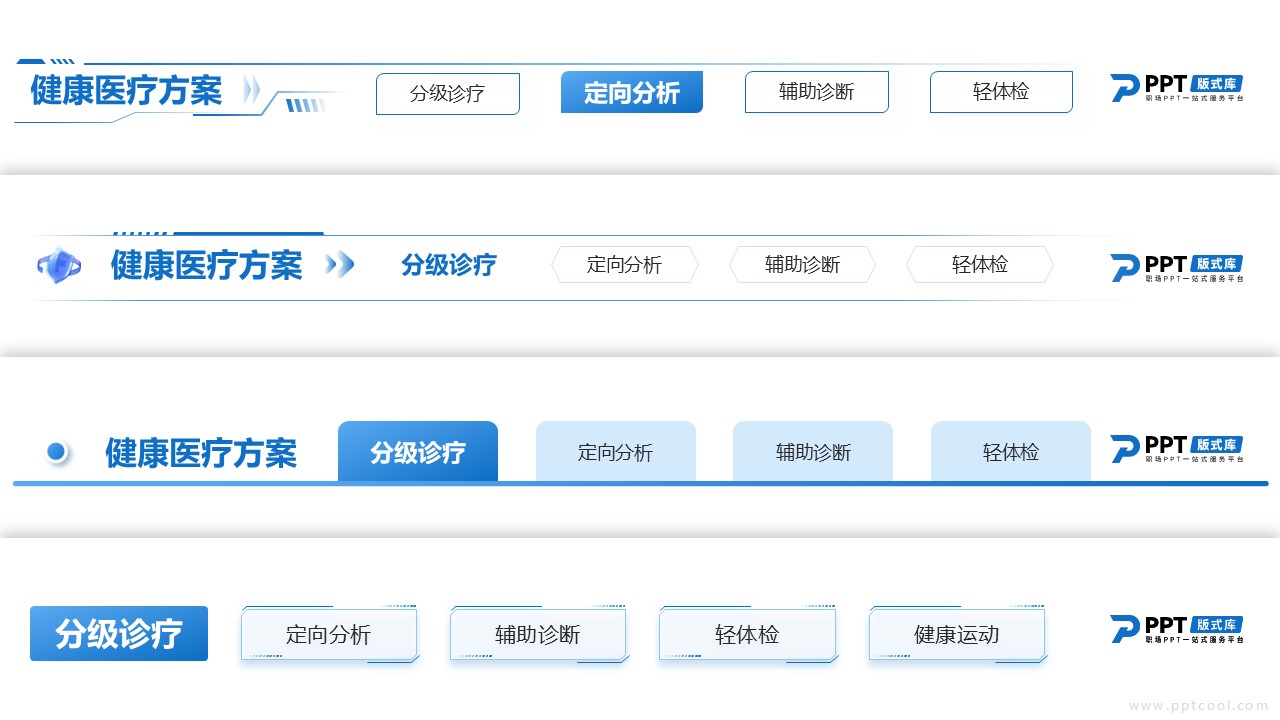Switch to the hexagon-shaped 轻体检 tab
The image size is (1280, 720).
click(979, 265)
